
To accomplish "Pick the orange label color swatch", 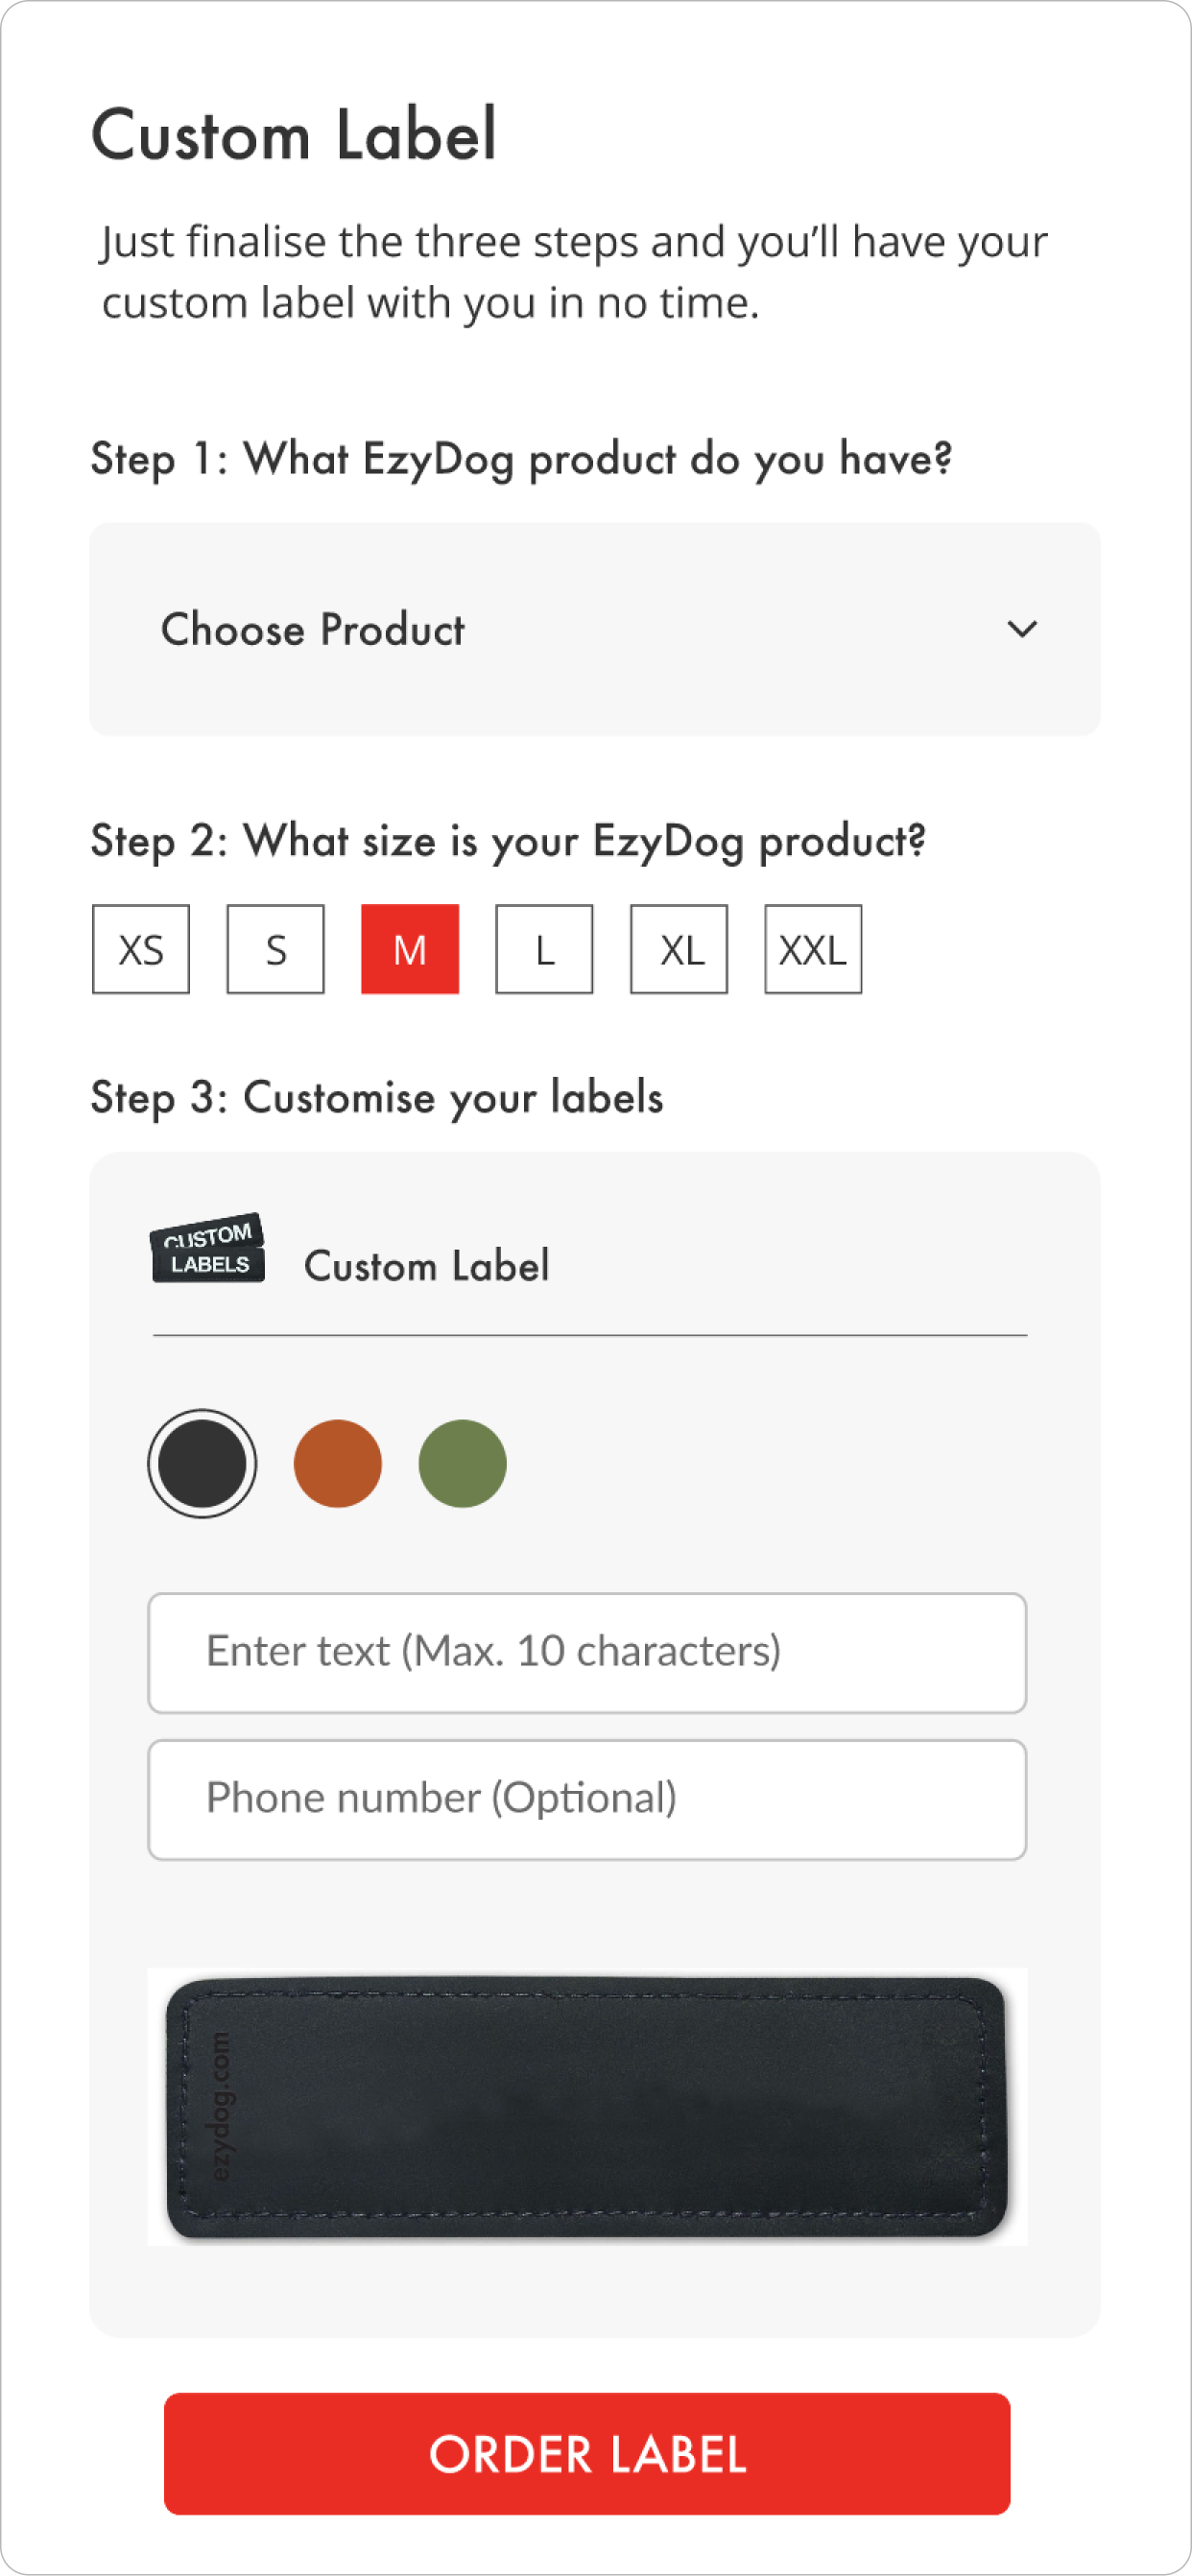I will click(338, 1463).
